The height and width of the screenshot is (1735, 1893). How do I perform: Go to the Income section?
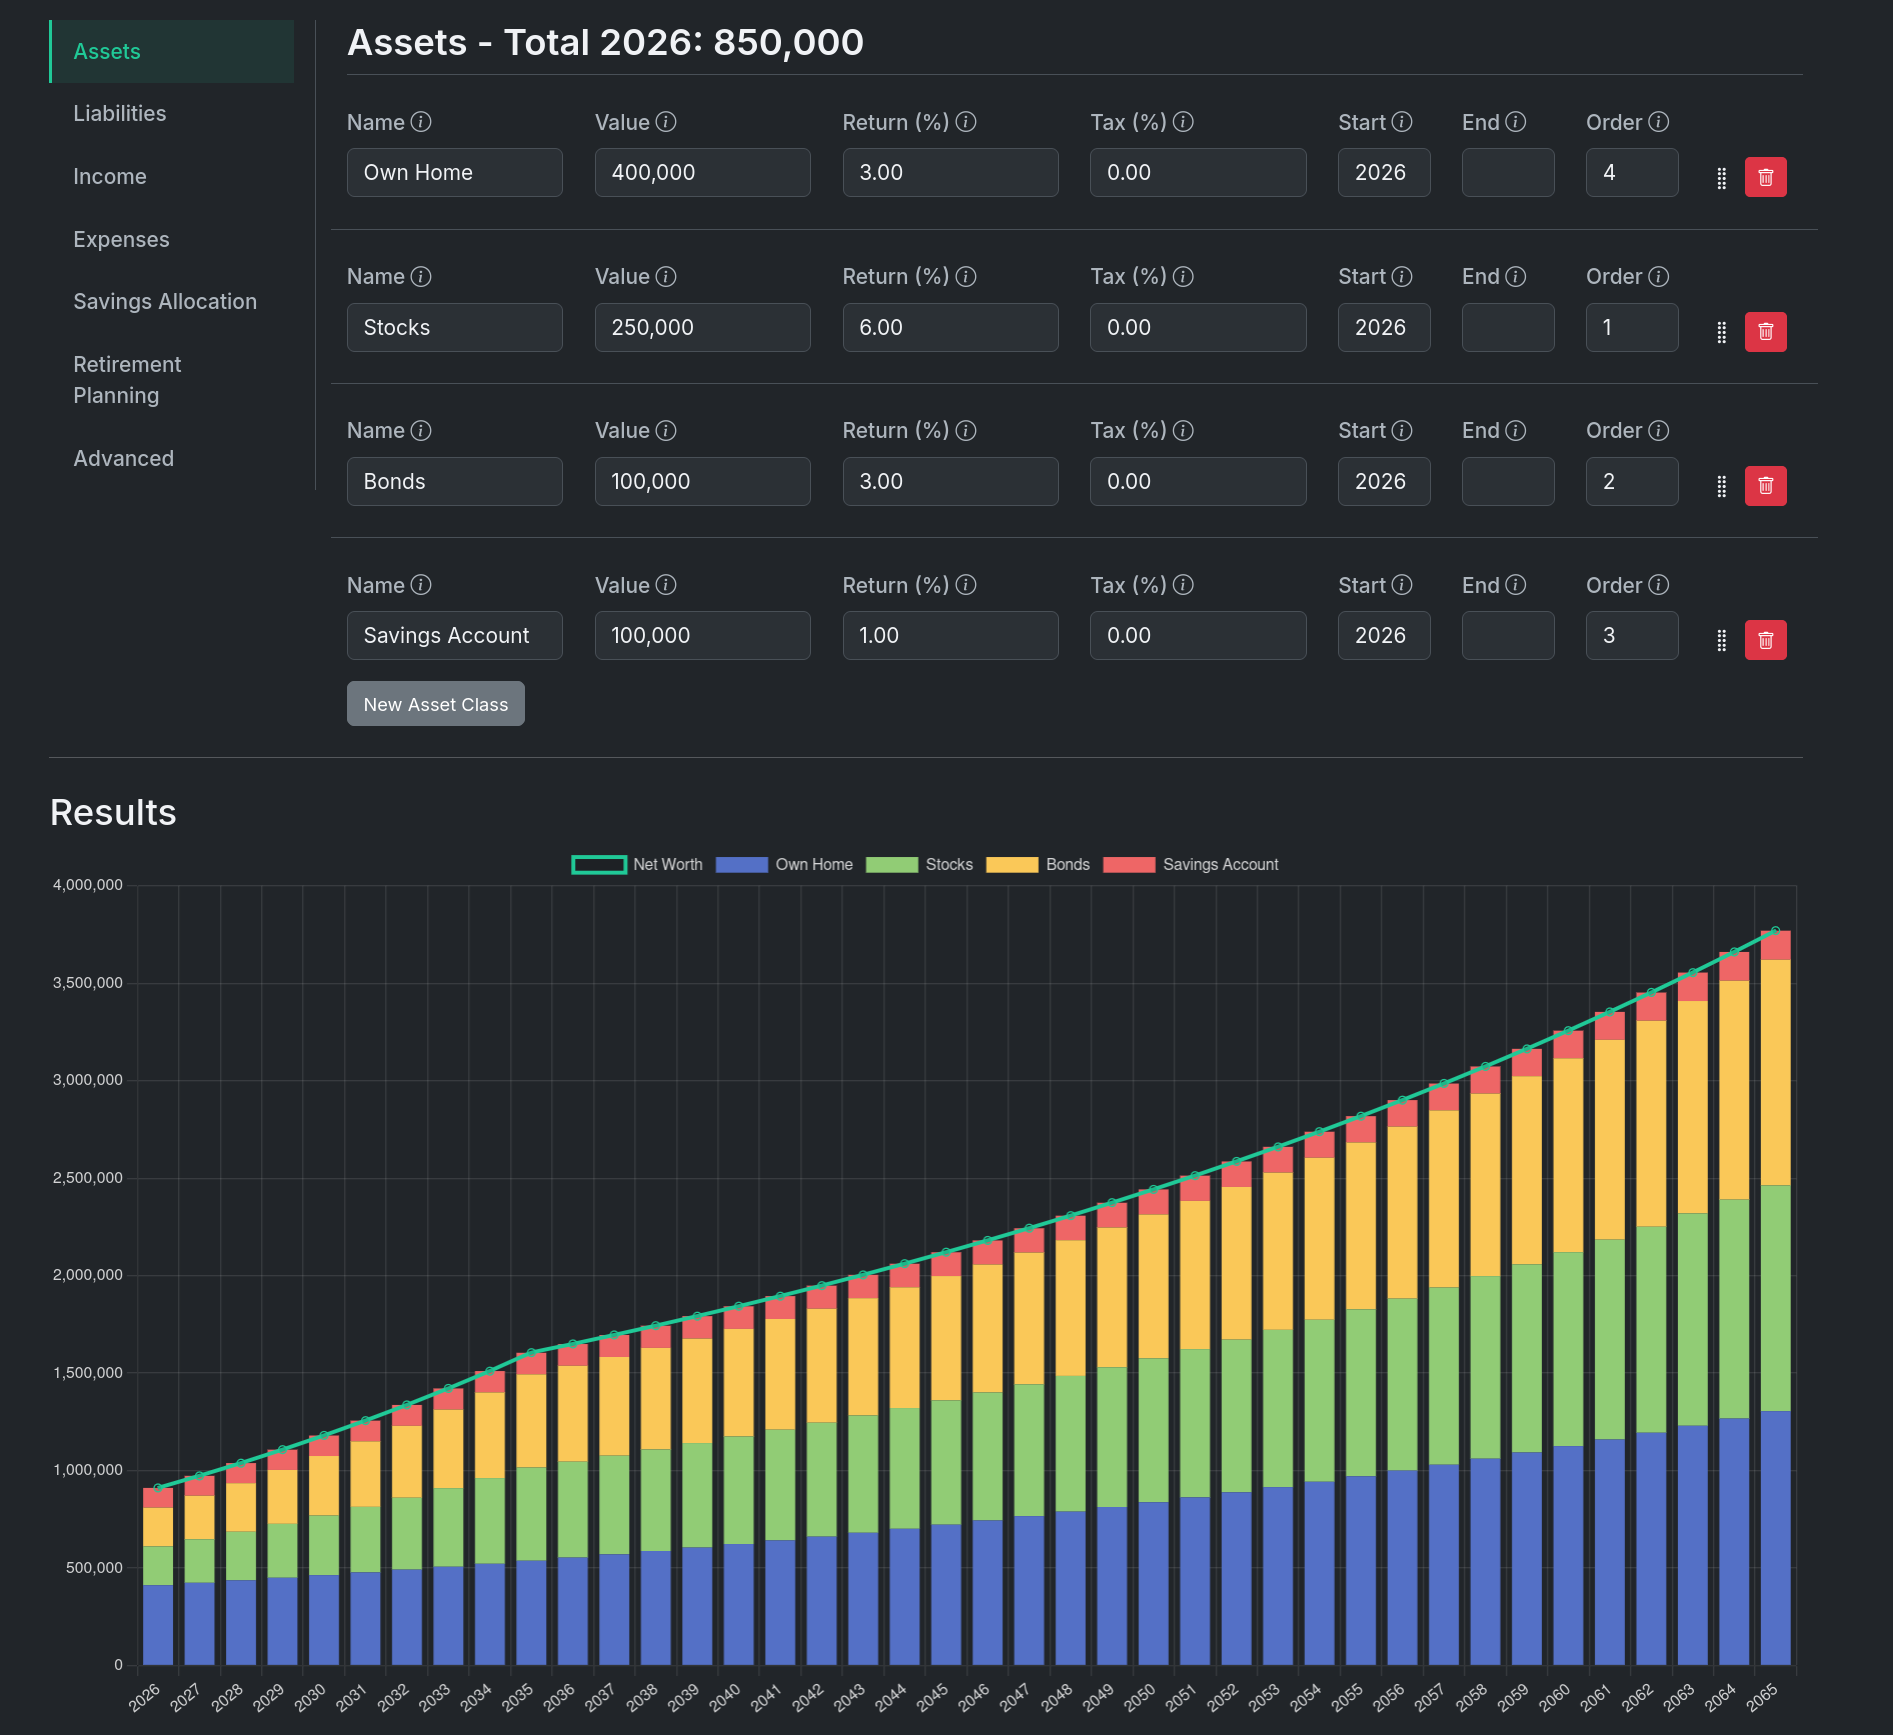coord(172,177)
